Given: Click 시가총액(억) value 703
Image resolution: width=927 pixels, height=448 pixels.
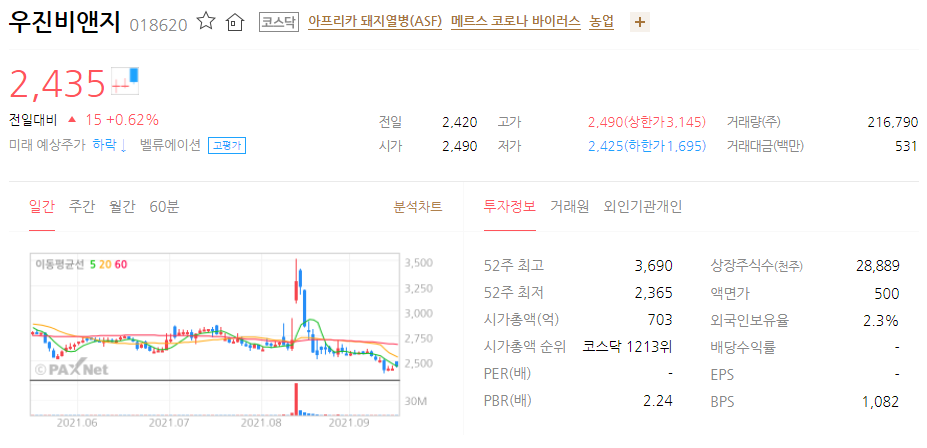Looking at the screenshot, I should [660, 320].
